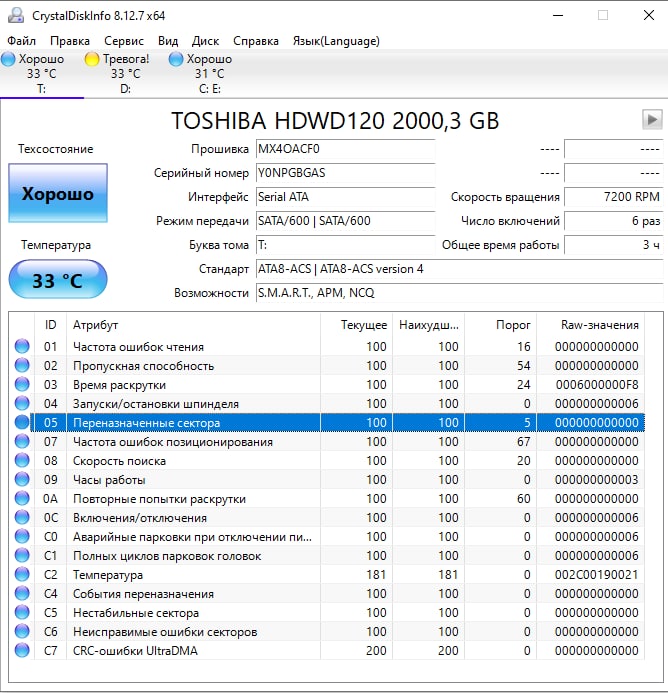668x693 pixels.
Task: Open the Вид menu
Action: coord(168,41)
